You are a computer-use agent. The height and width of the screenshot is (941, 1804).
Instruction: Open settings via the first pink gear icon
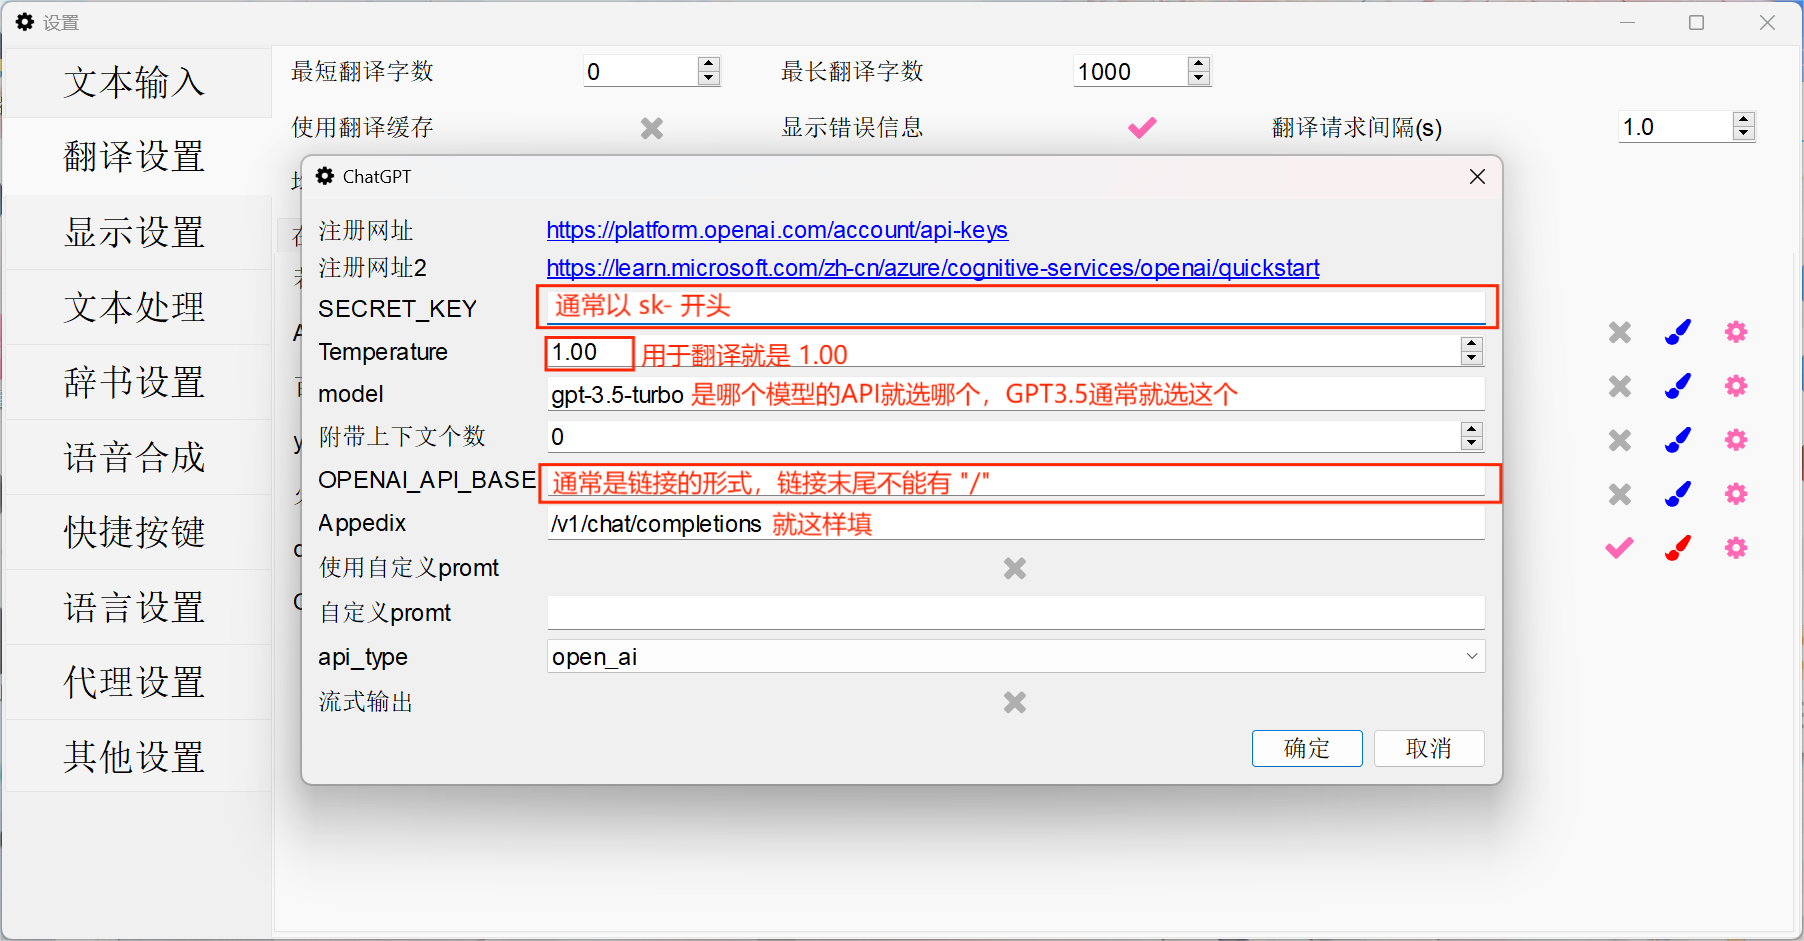pos(1736,332)
